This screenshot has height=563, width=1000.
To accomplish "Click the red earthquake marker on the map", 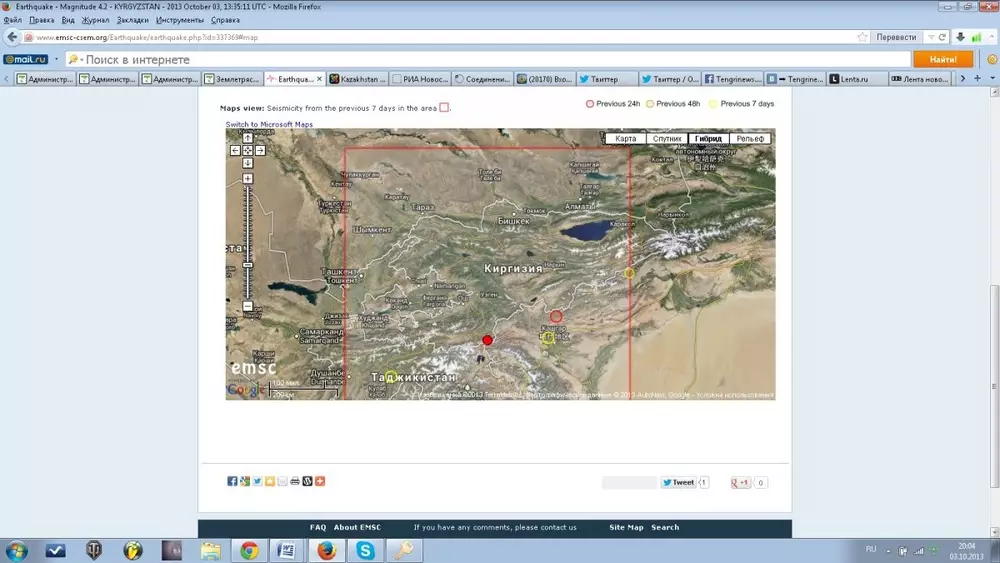I will [x=488, y=340].
